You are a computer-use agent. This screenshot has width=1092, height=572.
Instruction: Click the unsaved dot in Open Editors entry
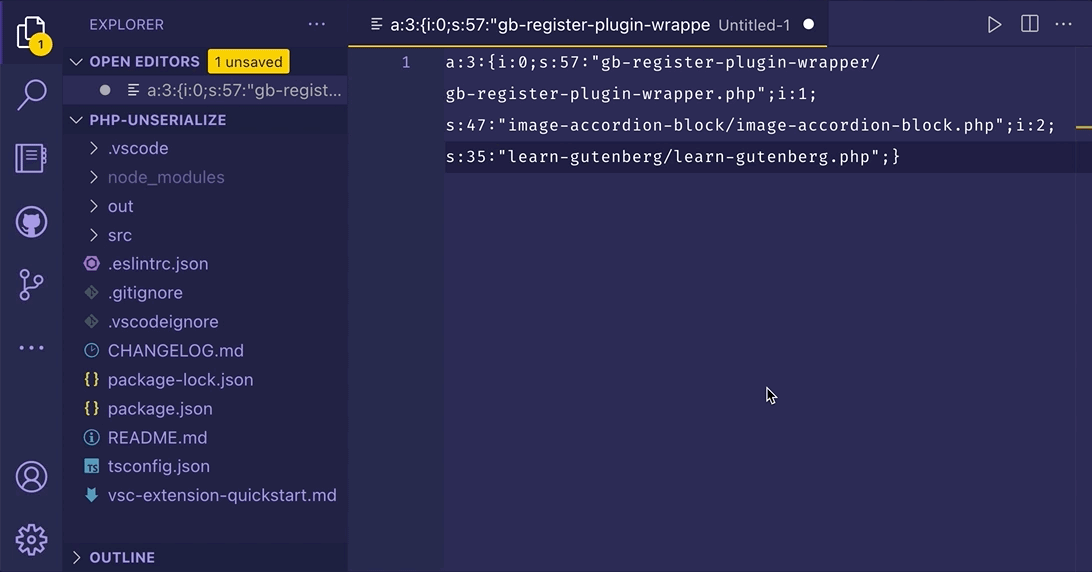point(105,91)
